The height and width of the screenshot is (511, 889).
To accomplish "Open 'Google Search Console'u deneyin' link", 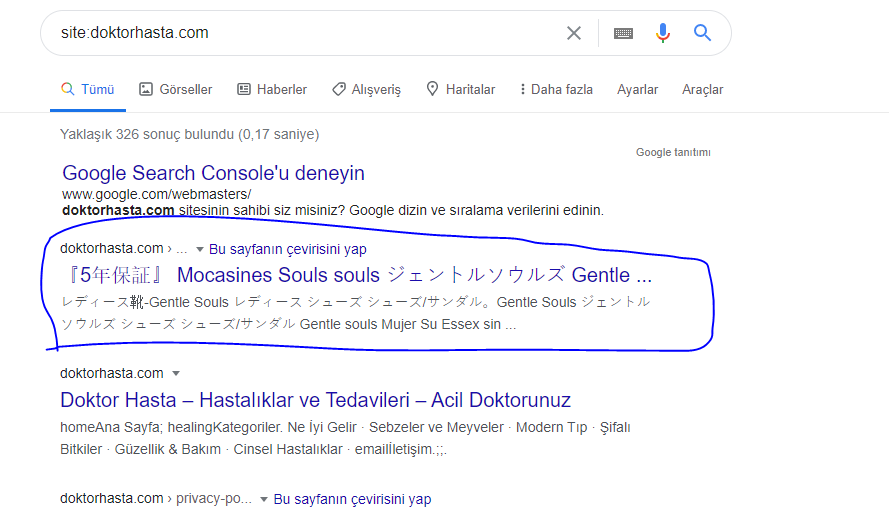I will pos(213,173).
